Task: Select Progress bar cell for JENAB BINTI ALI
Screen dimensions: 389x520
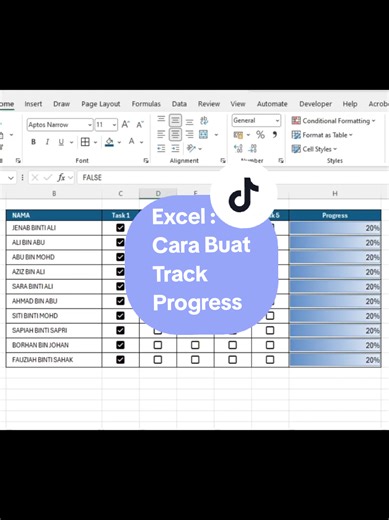Action: 335,228
